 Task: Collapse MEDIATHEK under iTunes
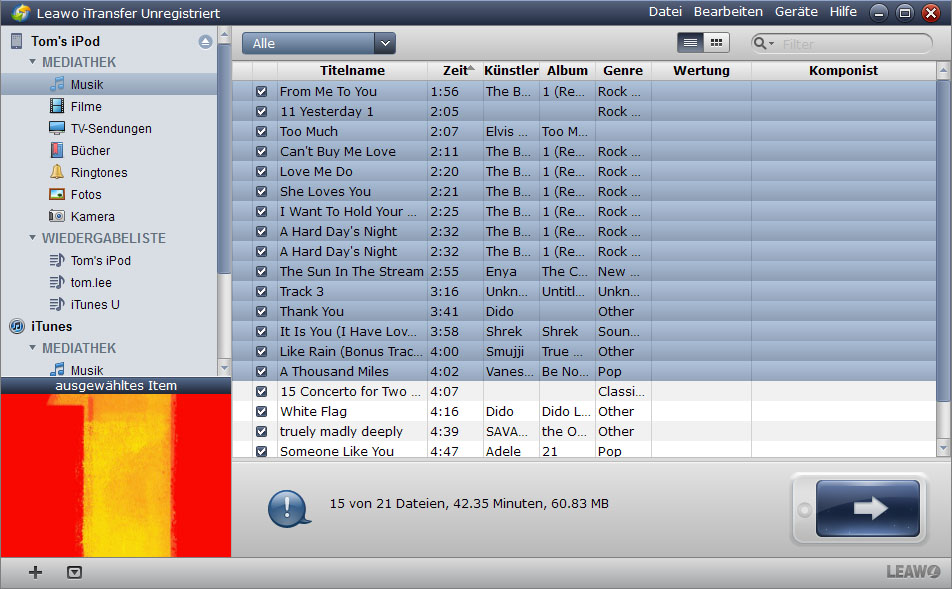point(32,348)
